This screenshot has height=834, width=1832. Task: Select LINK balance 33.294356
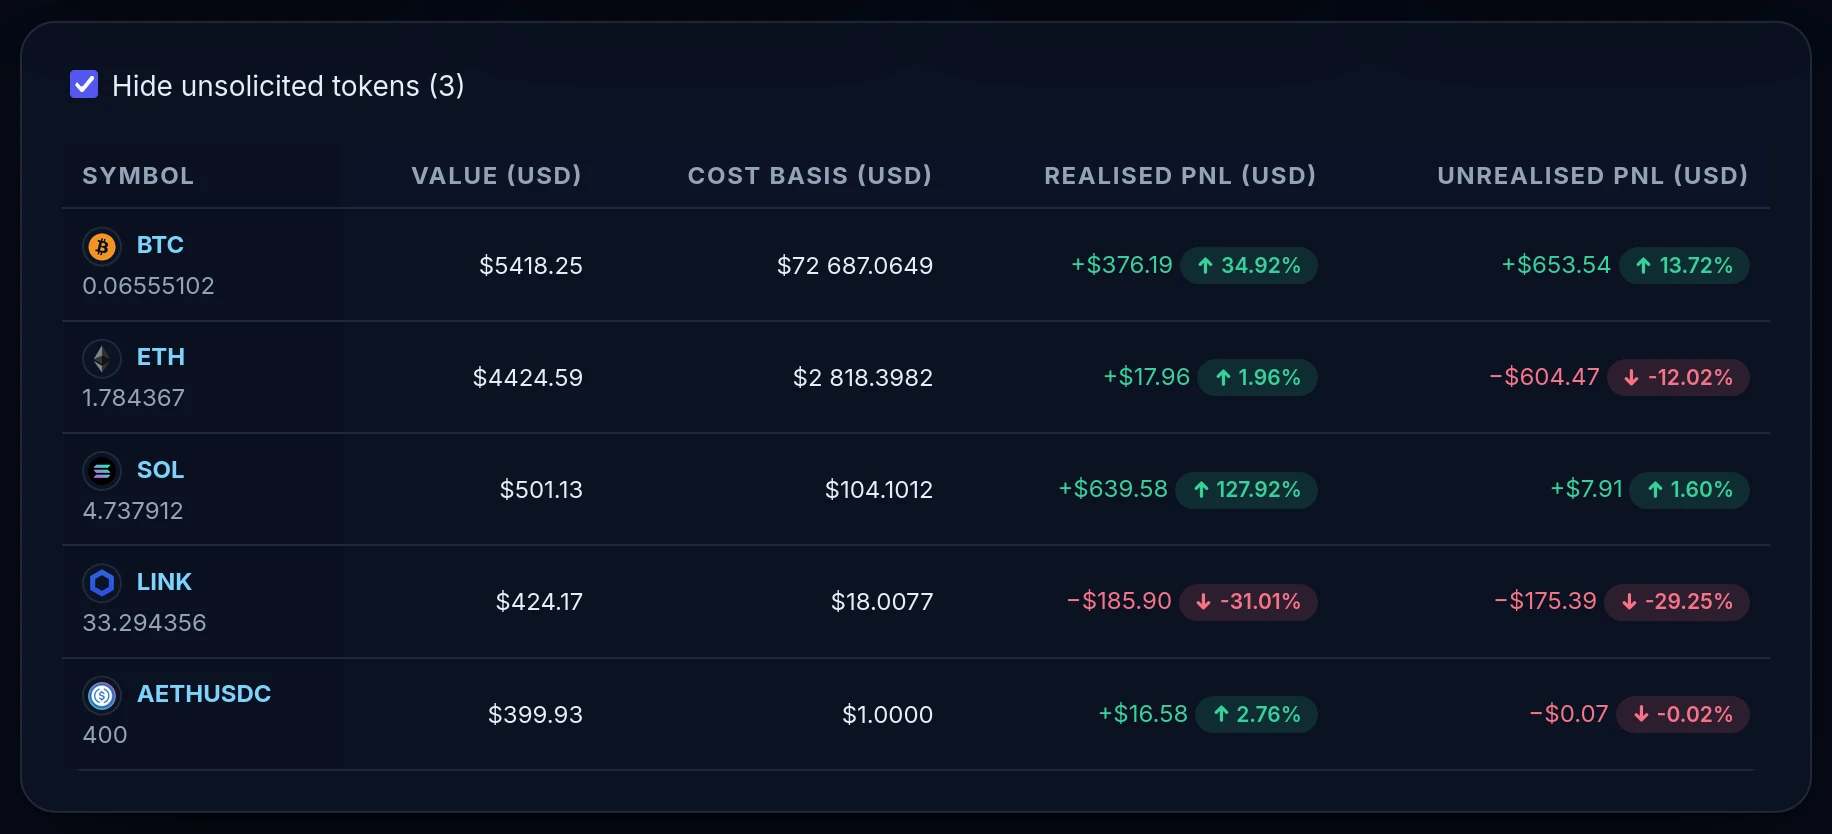(x=144, y=623)
